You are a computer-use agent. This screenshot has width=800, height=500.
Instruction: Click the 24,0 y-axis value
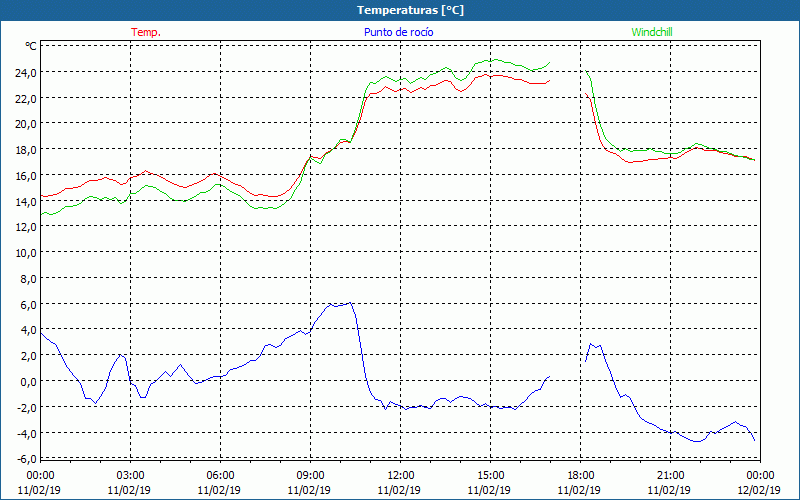click(26, 72)
